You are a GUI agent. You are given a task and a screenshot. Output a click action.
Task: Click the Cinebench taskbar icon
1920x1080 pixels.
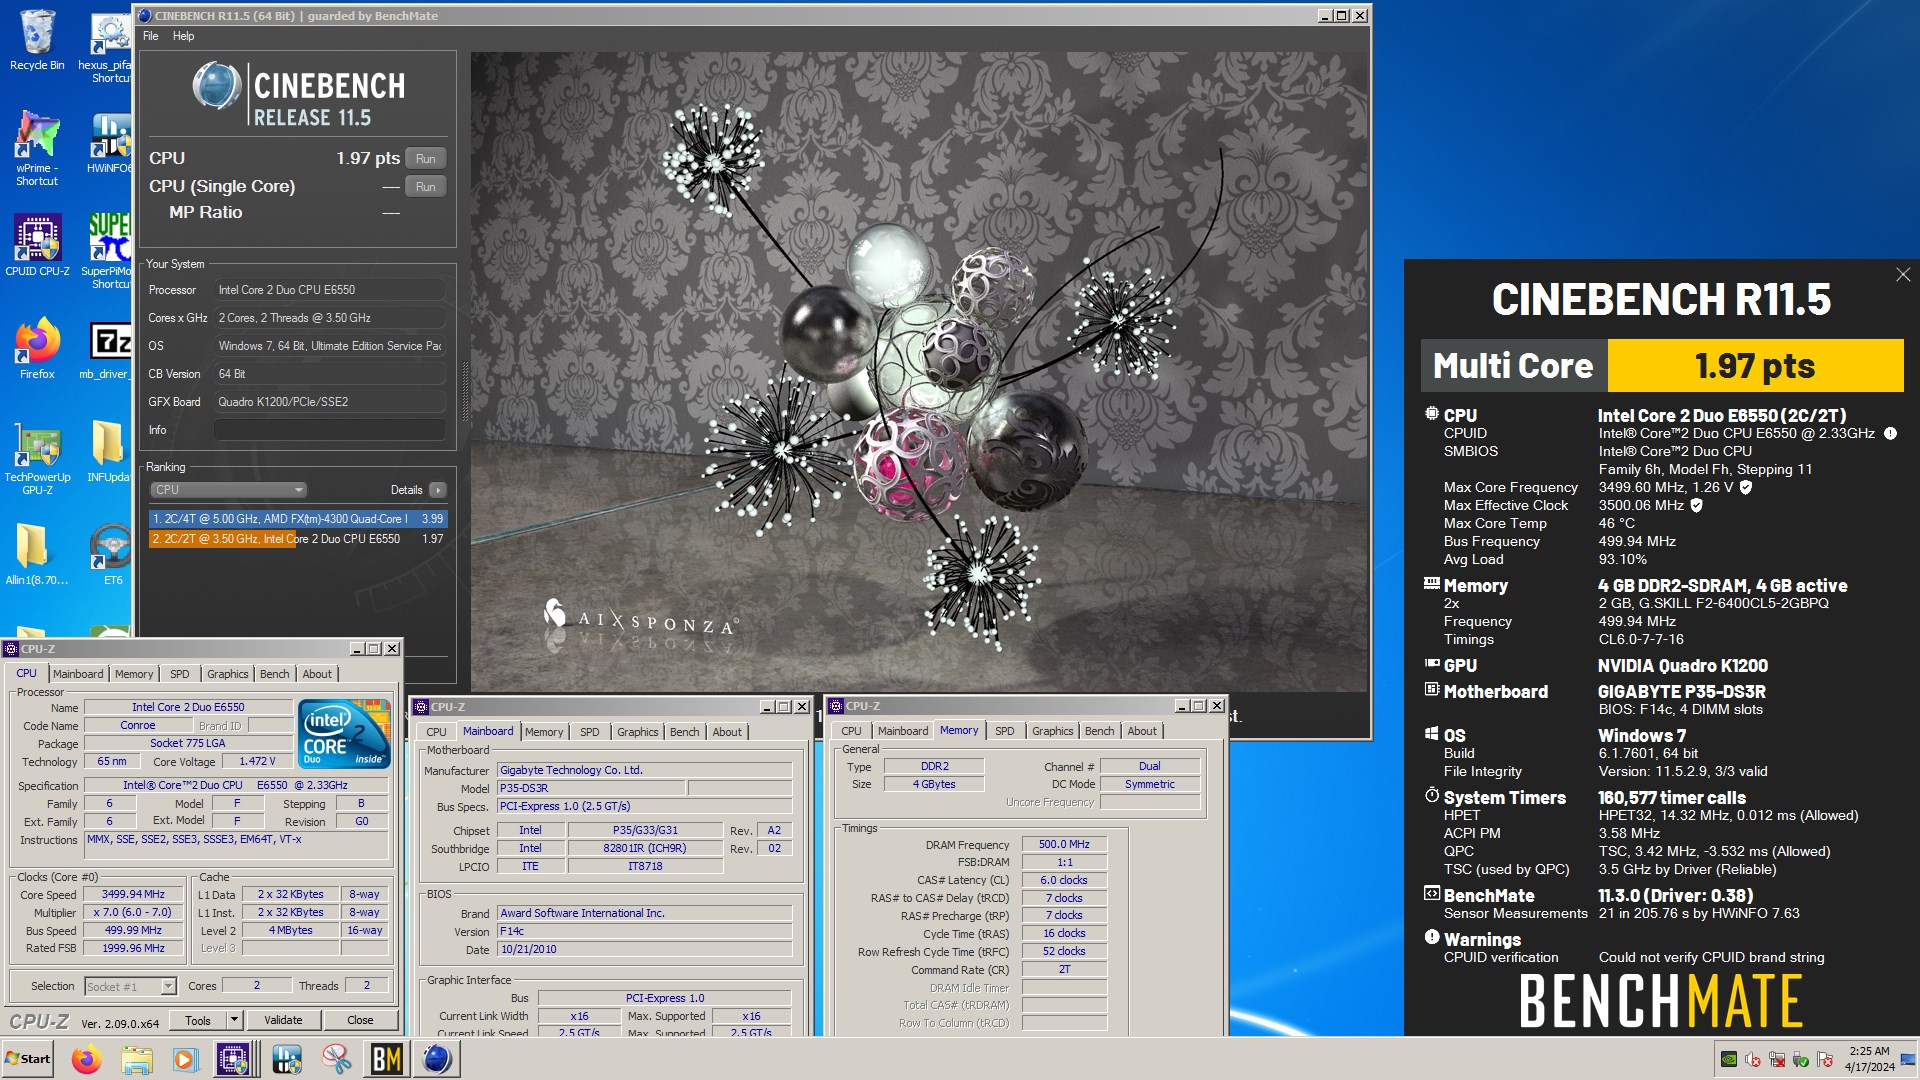click(x=437, y=1059)
